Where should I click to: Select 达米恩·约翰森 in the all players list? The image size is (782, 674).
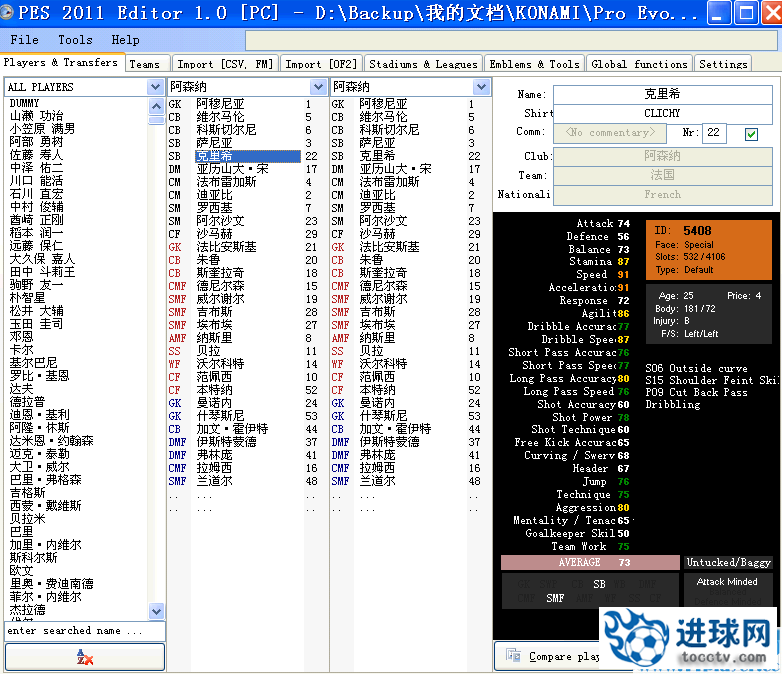click(51, 441)
